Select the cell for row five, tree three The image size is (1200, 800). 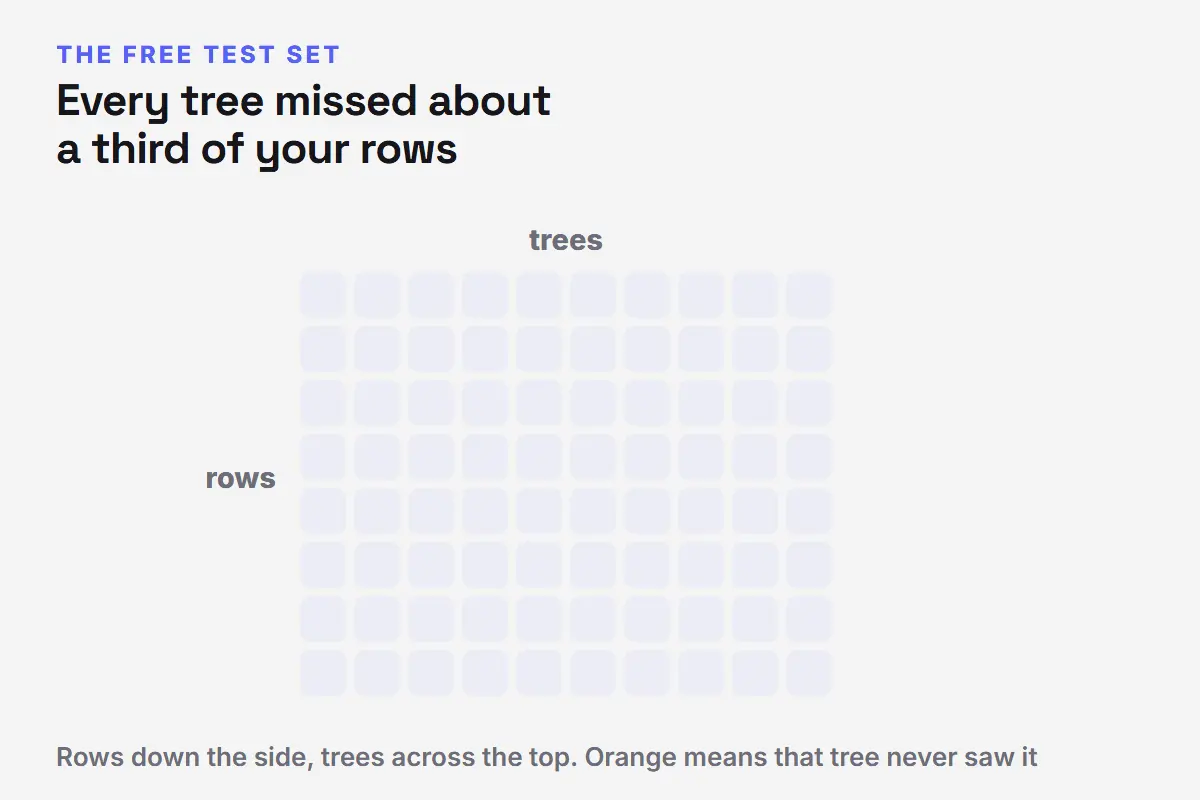coord(431,511)
